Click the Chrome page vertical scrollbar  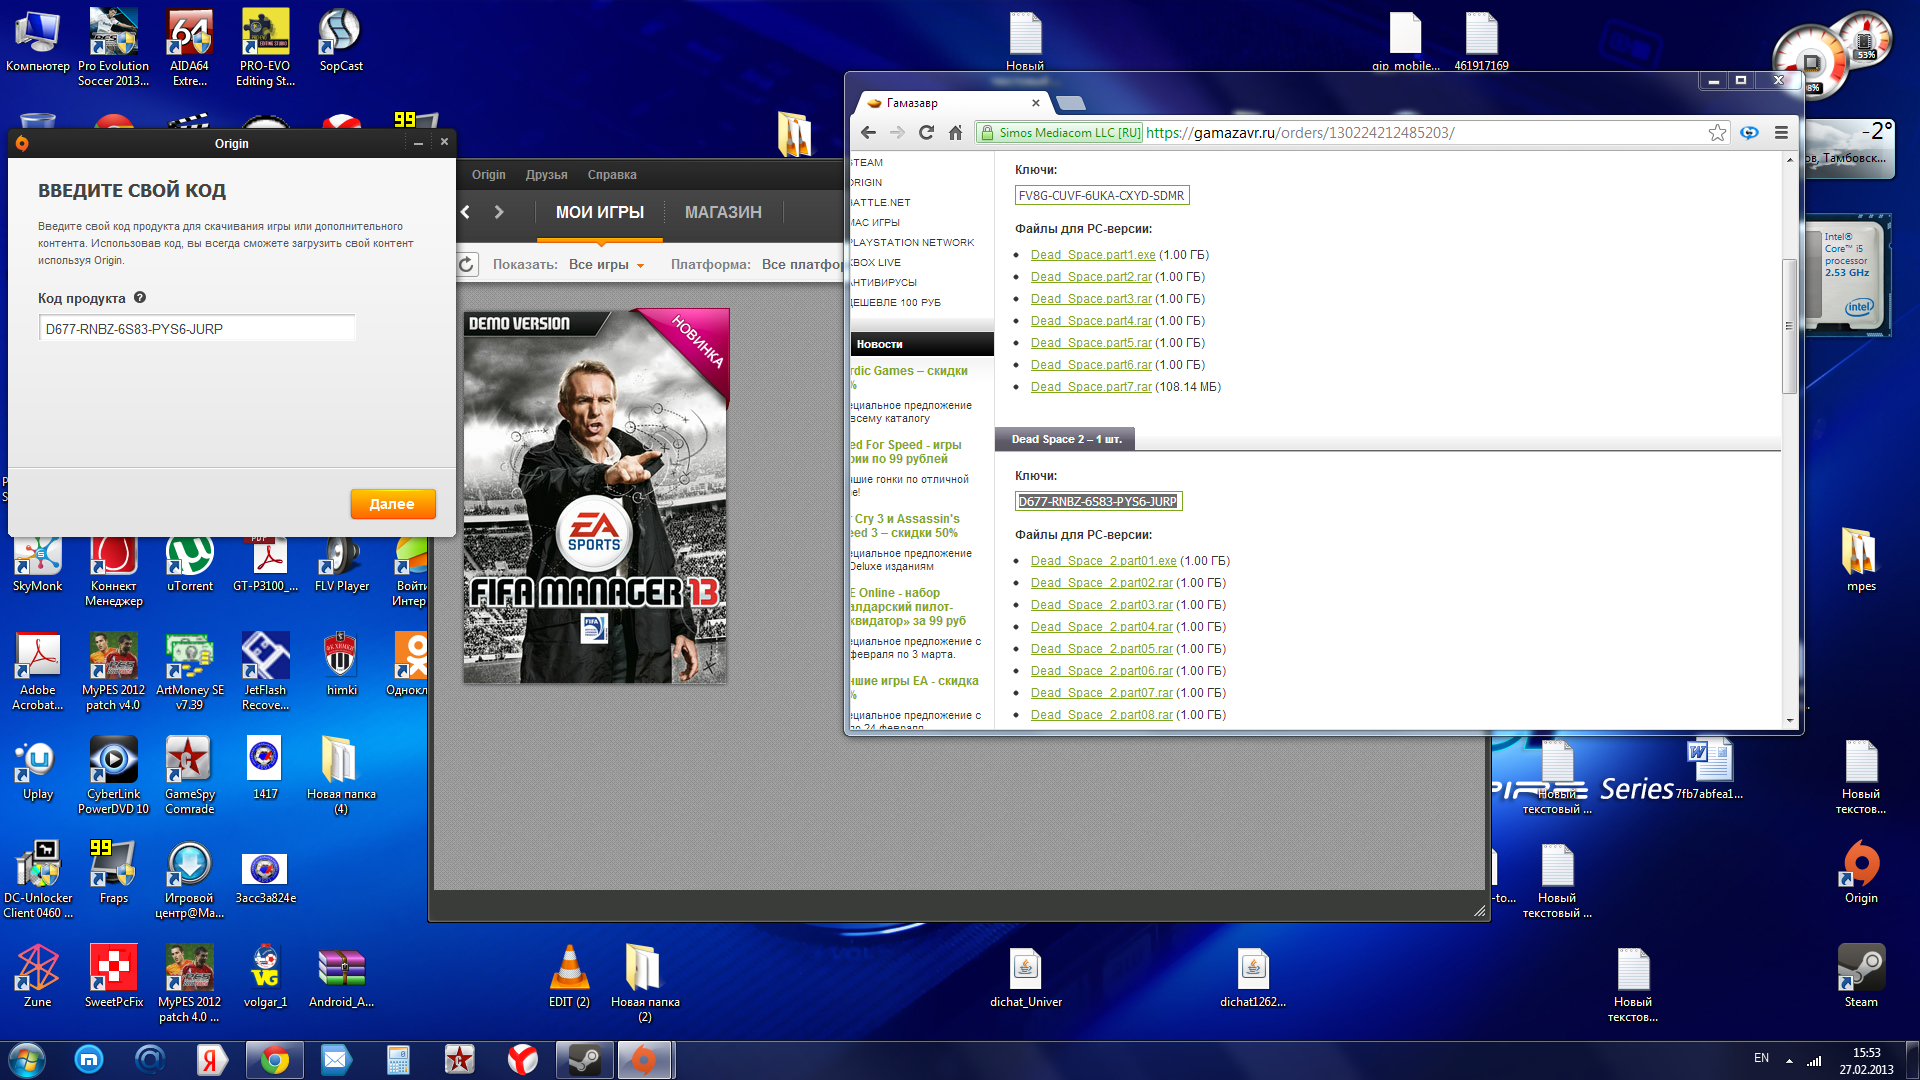point(1789,325)
